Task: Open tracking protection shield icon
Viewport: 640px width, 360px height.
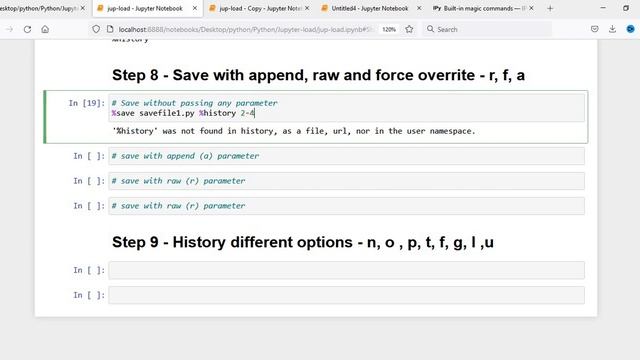Action: [96, 29]
